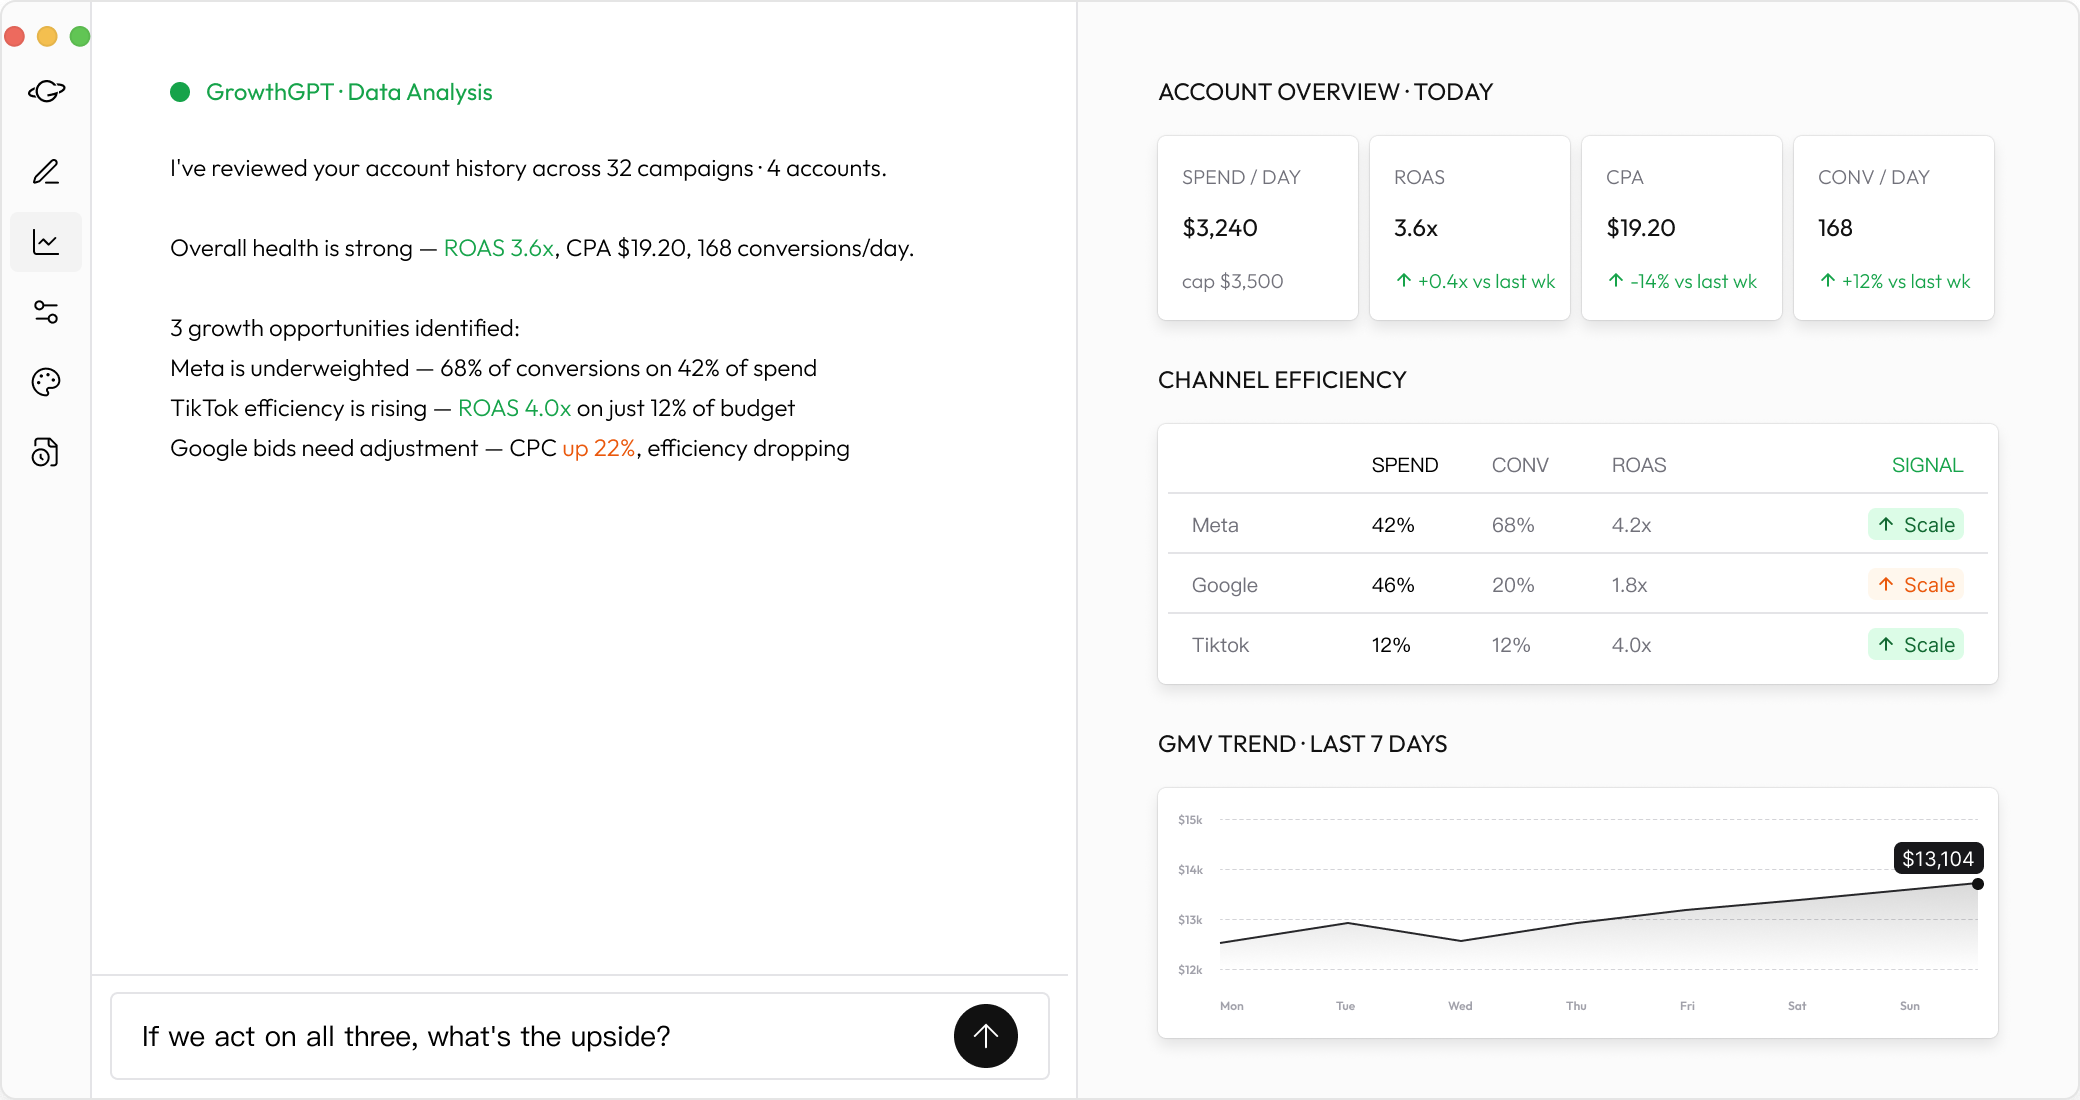Viewport: 2080px width, 1100px height.
Task: Open the CPA $19.20 overview card
Action: pyautogui.click(x=1681, y=228)
